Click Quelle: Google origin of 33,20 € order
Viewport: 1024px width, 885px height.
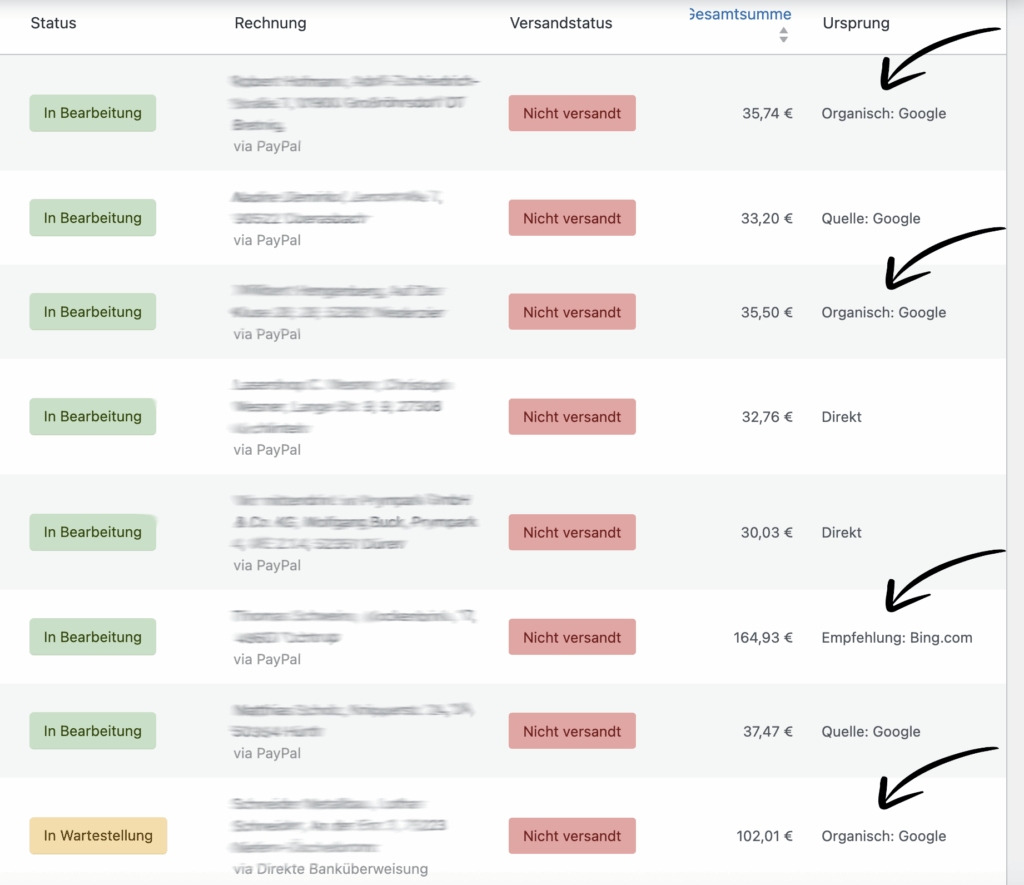click(x=871, y=219)
